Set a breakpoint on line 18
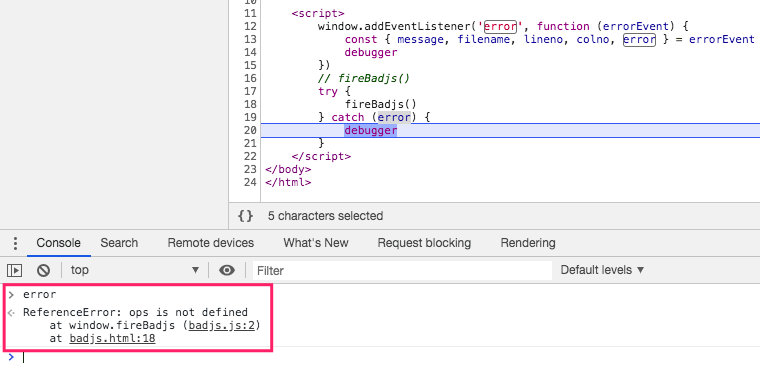The image size is (760, 378). click(250, 104)
